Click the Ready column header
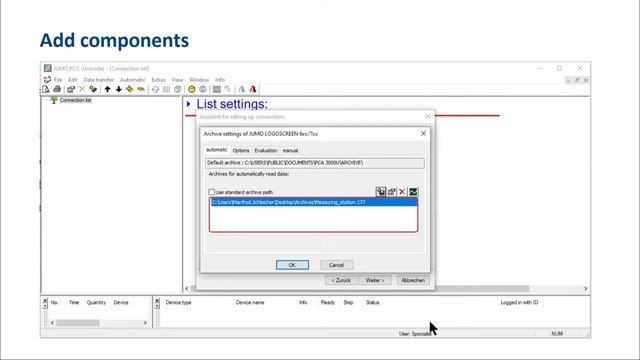This screenshot has height=360, width=640. pyautogui.click(x=327, y=302)
